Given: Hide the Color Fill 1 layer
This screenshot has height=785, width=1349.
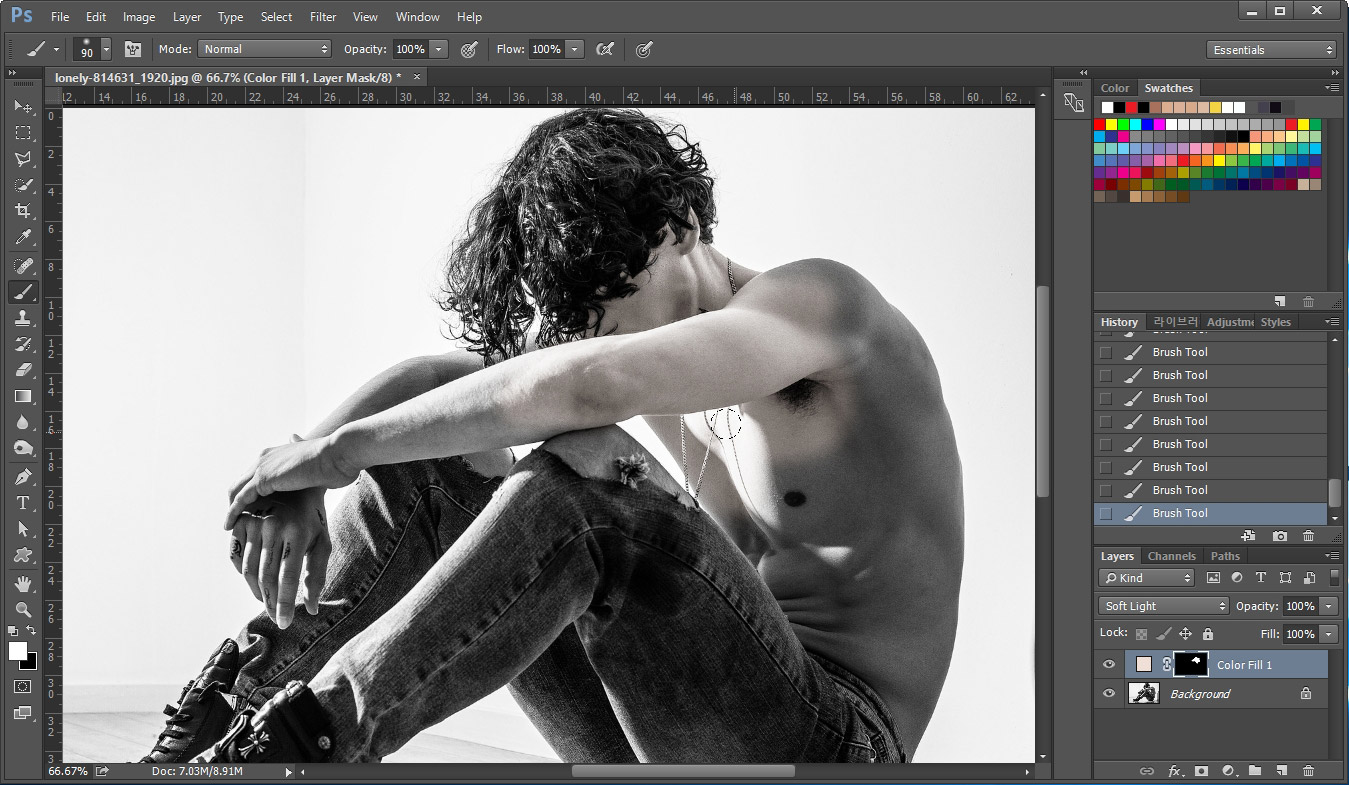Looking at the screenshot, I should (1109, 665).
